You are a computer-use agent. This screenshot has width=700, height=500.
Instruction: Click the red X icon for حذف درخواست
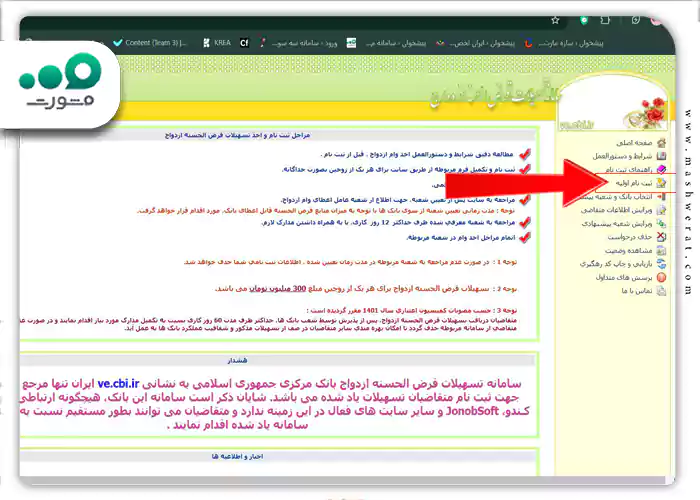pos(662,237)
